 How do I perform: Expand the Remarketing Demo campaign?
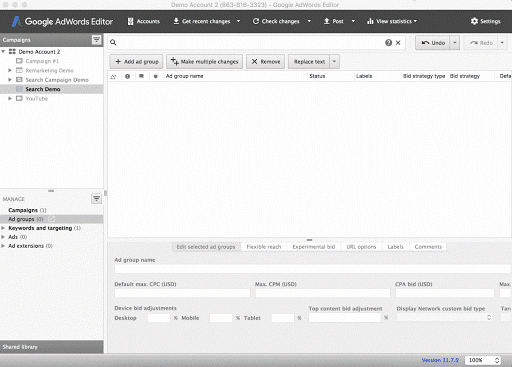coord(10,70)
